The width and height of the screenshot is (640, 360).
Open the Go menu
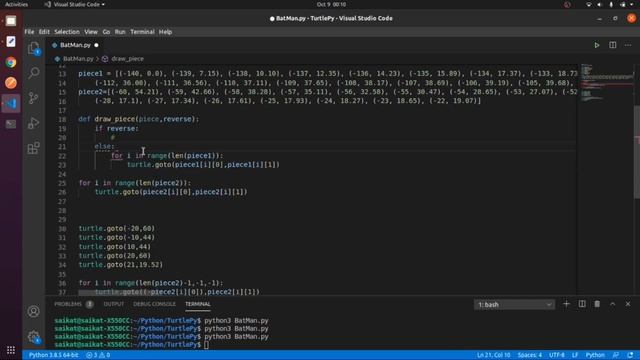tap(106, 32)
